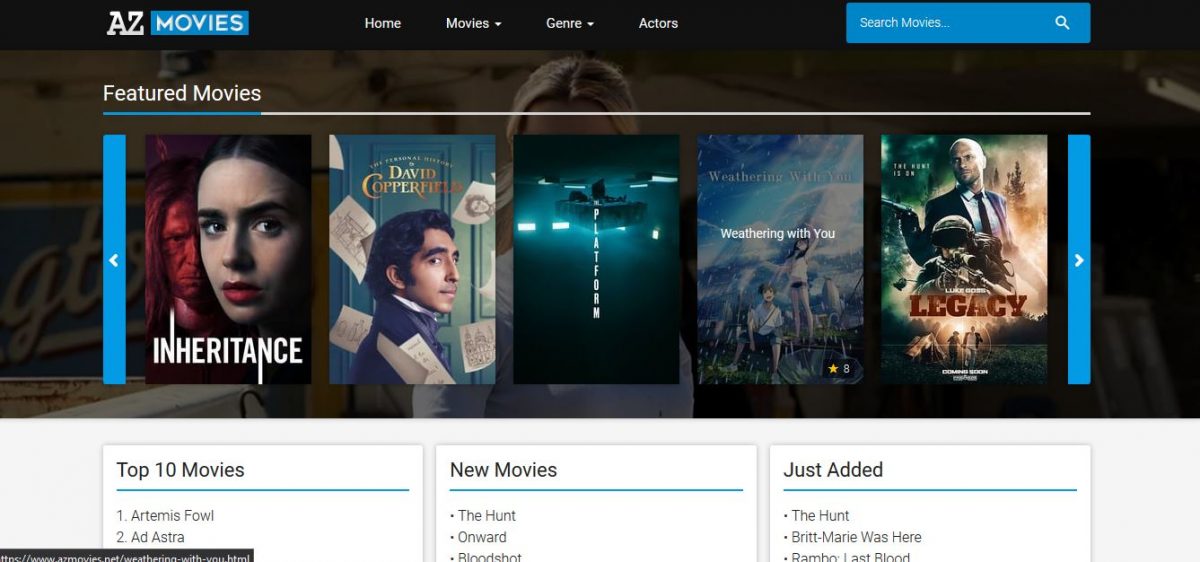Screen dimensions: 1200x562
Task: Open The Platform movie poster
Action: 596,260
